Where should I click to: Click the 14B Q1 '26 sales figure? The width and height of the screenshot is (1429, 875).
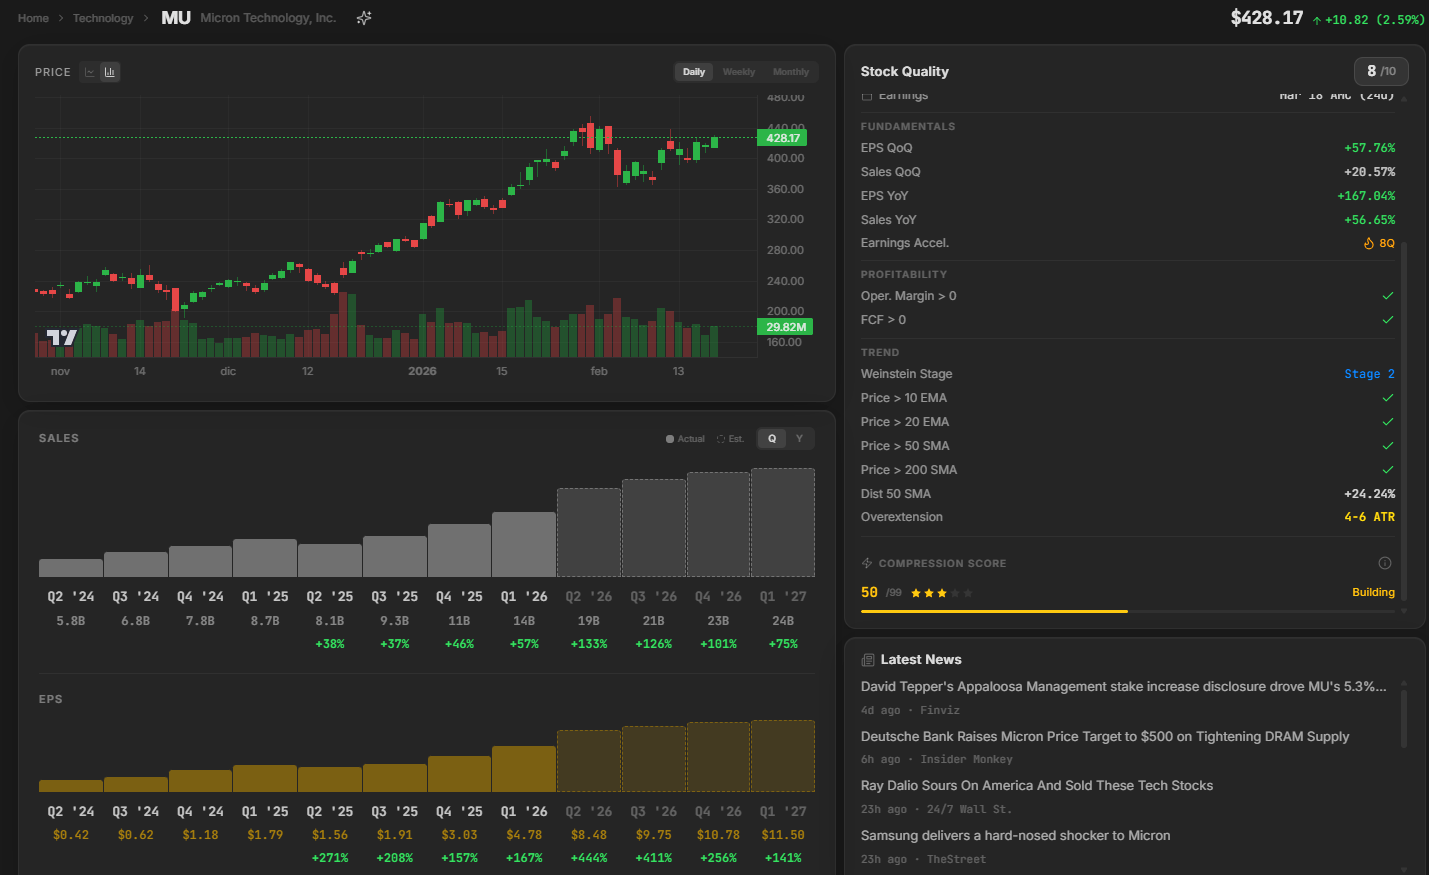[x=524, y=621]
